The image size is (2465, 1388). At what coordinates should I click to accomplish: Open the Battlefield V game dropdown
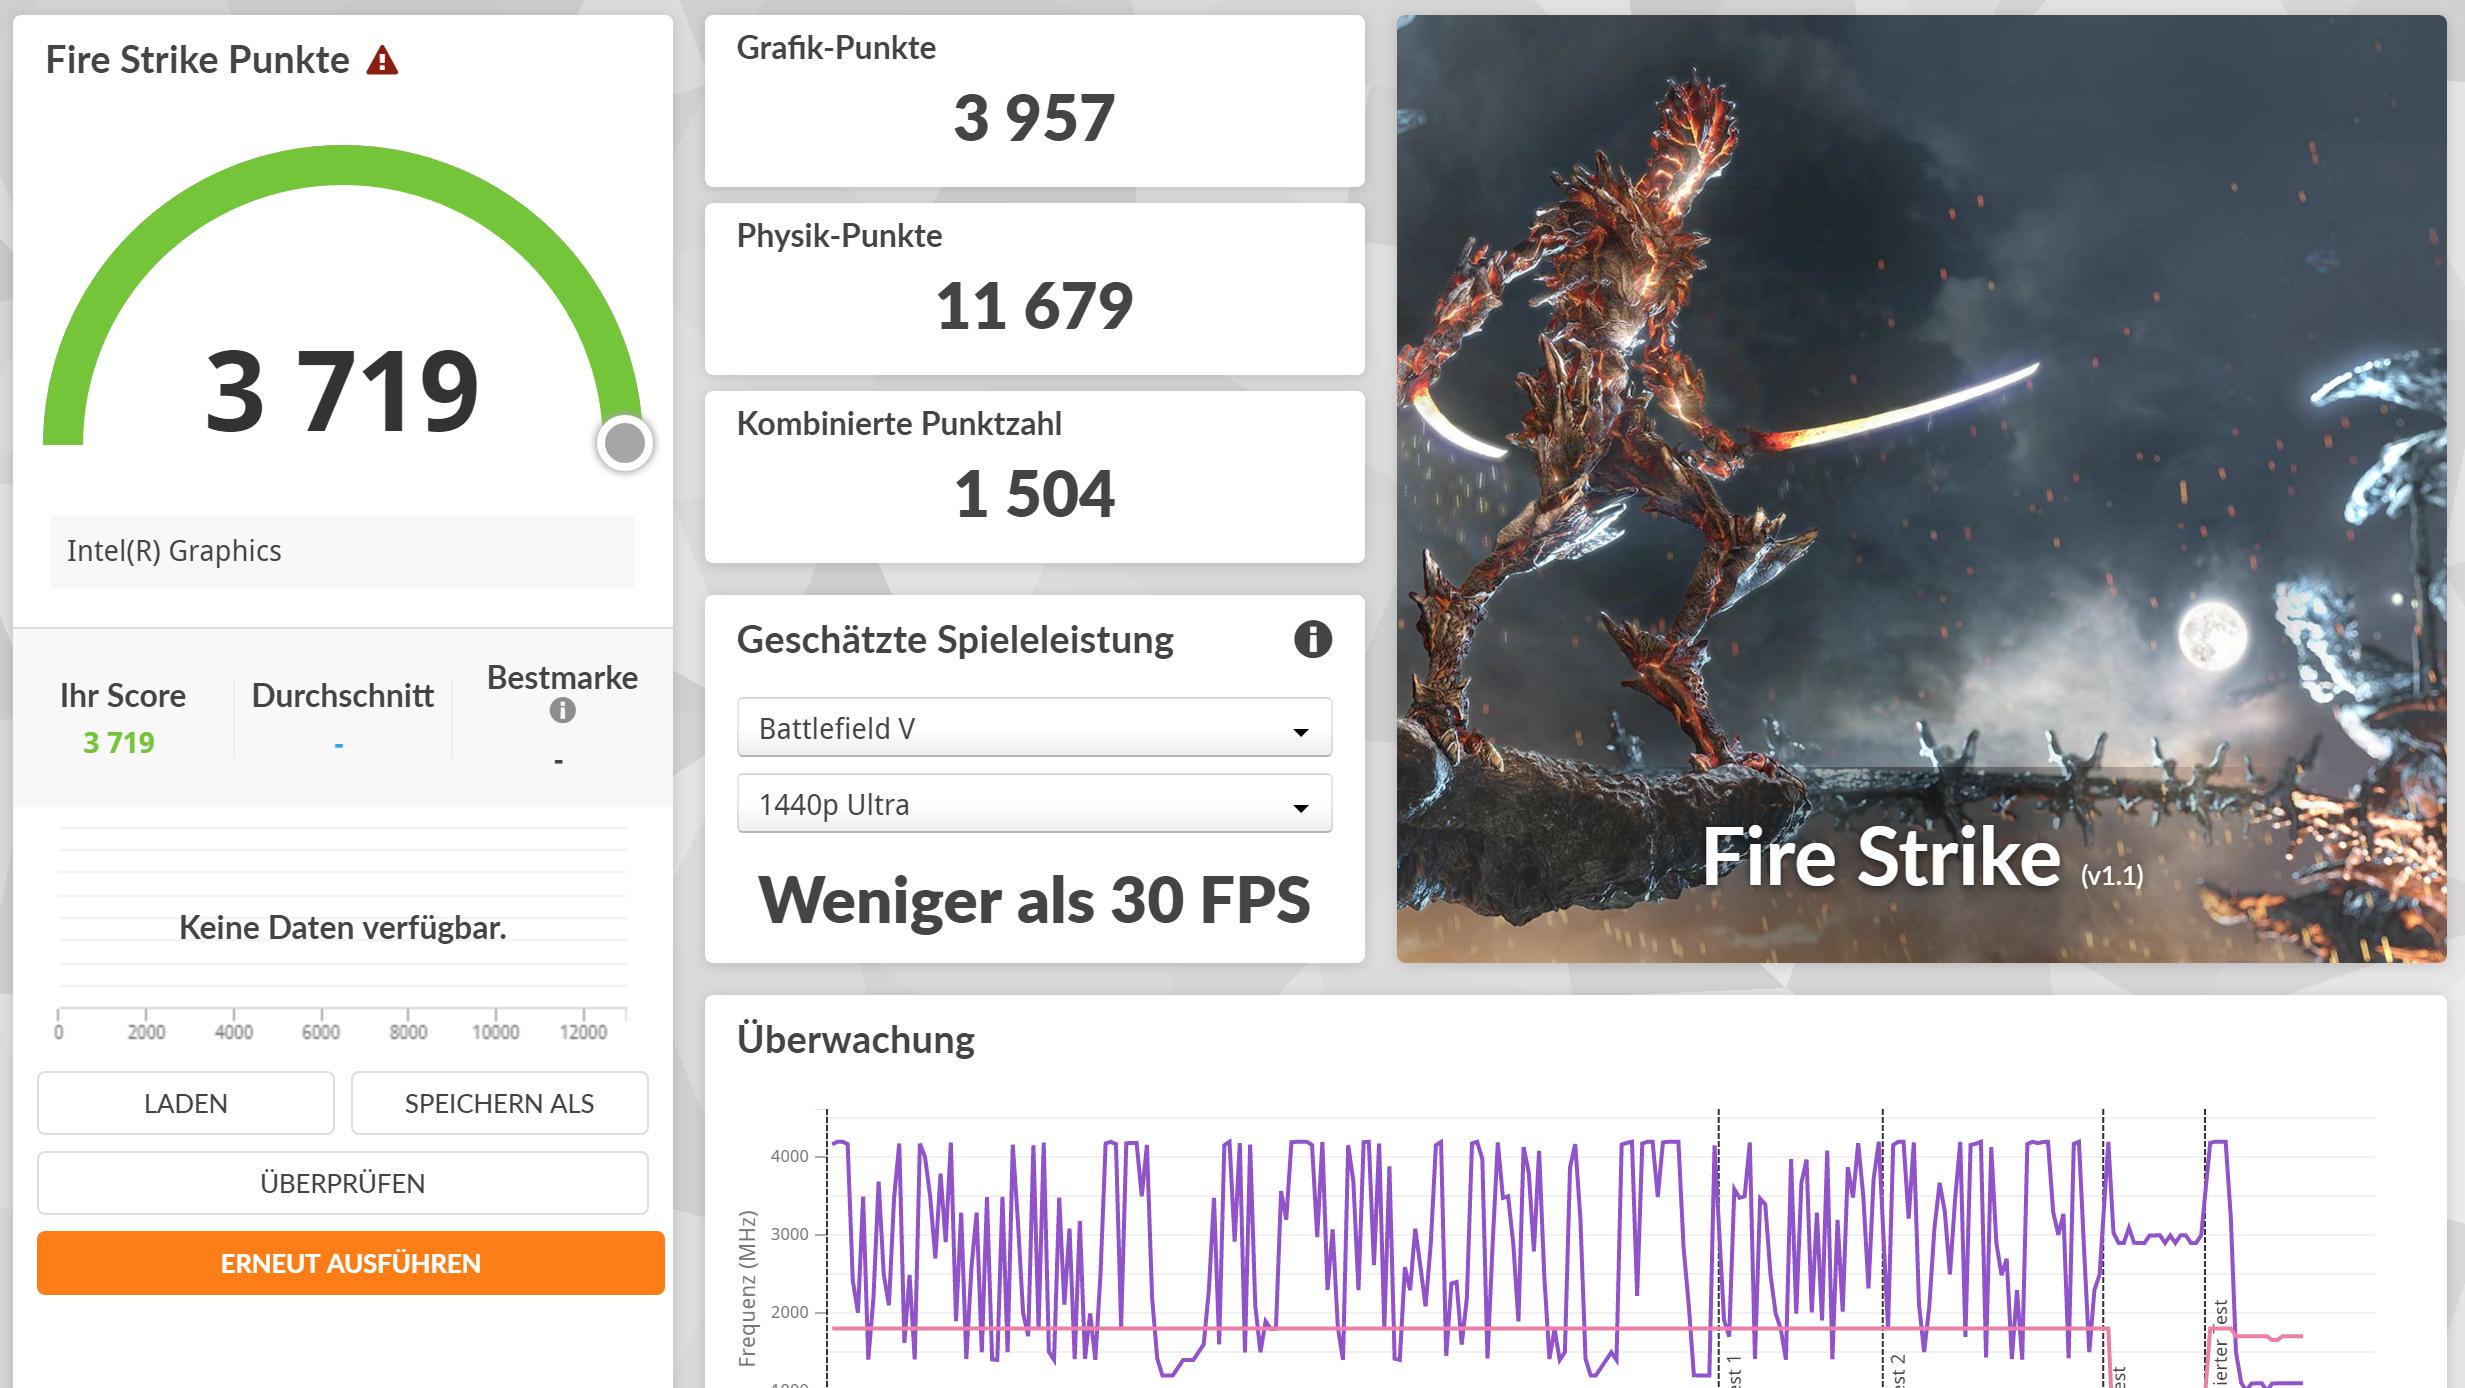pos(1034,728)
